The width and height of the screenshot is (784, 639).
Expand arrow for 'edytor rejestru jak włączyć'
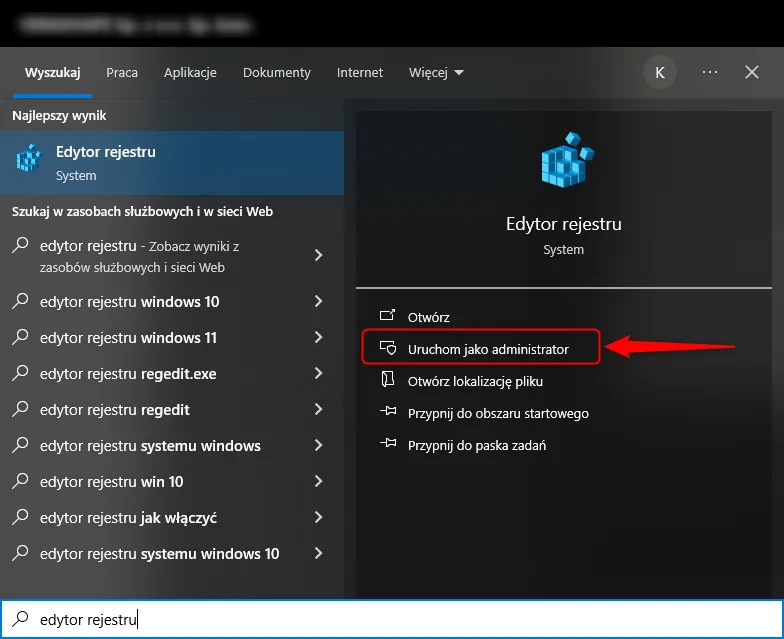318,517
